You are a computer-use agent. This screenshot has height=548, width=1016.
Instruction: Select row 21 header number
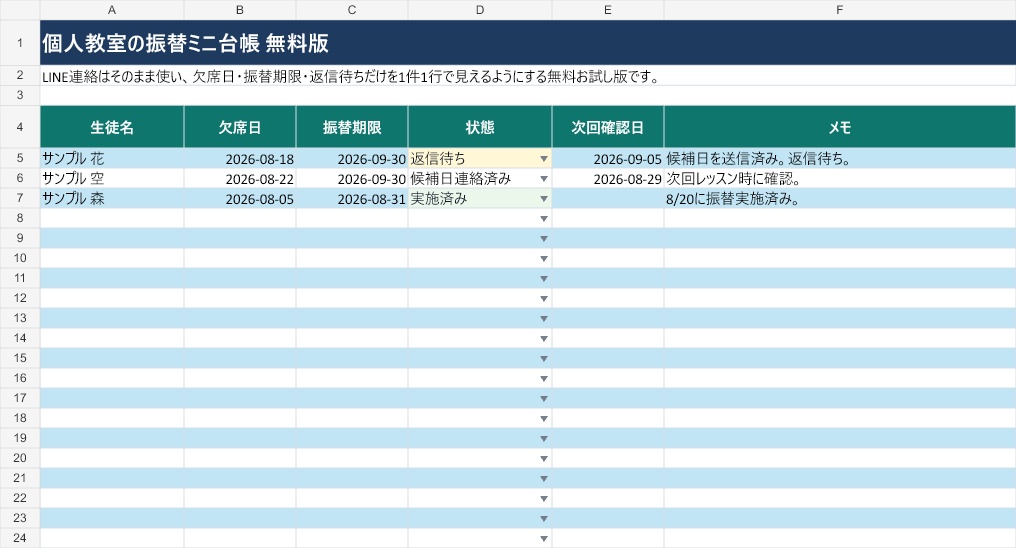tap(20, 478)
